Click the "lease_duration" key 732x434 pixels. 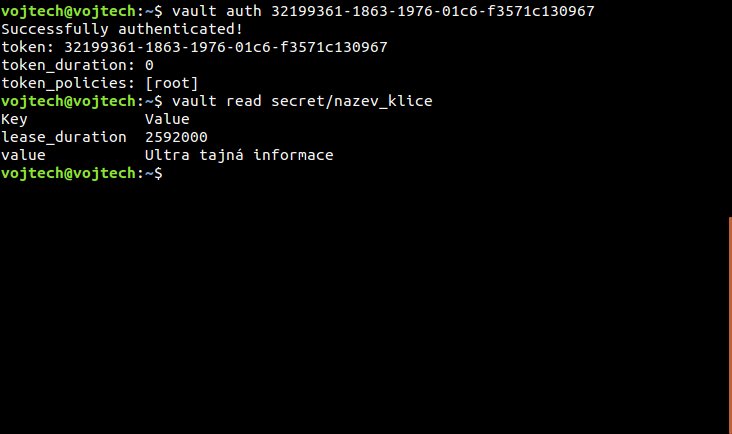coord(63,137)
